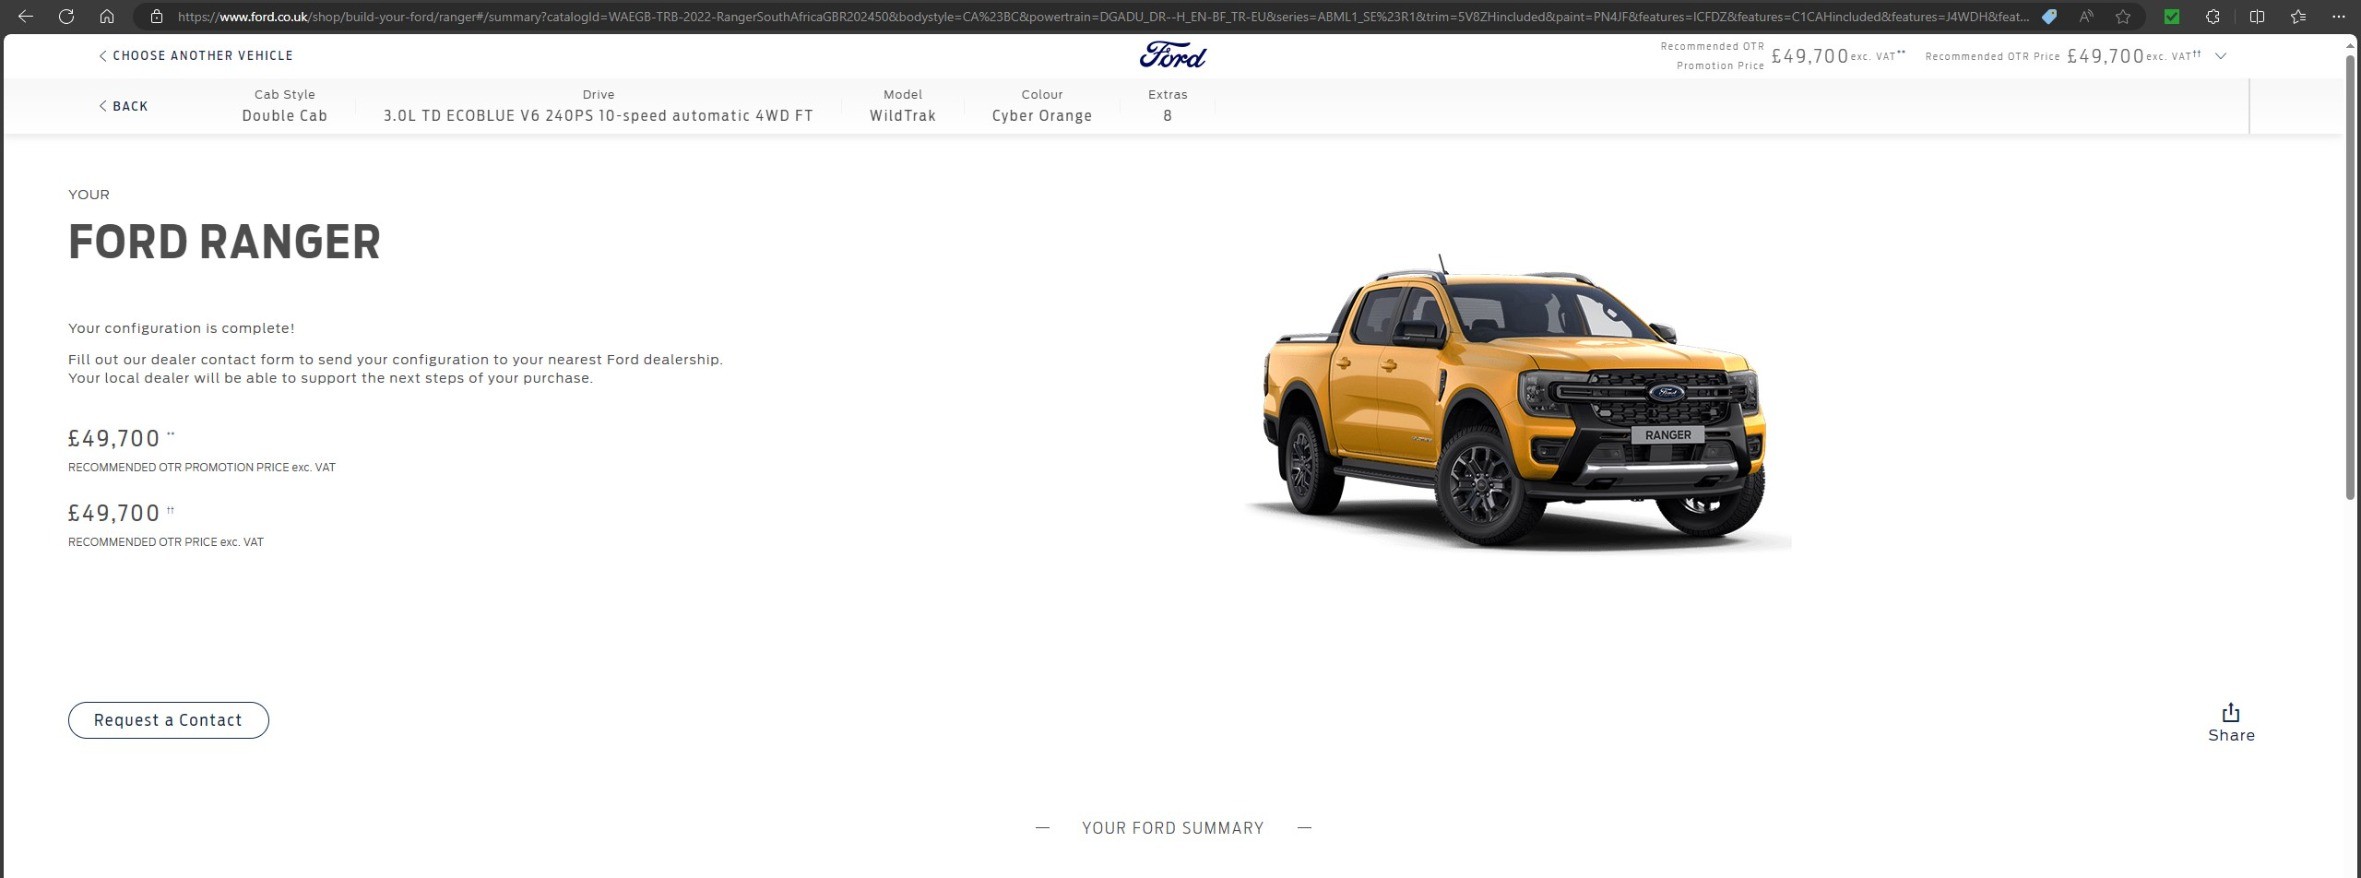Click Choose Another Vehicle
Screen dimensions: 2361x878
196,56
